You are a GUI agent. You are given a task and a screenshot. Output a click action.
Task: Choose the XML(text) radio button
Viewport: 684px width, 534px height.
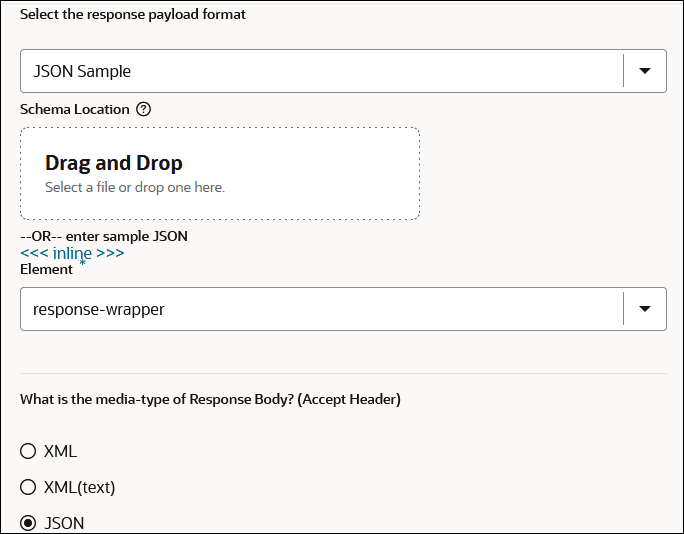[x=28, y=487]
